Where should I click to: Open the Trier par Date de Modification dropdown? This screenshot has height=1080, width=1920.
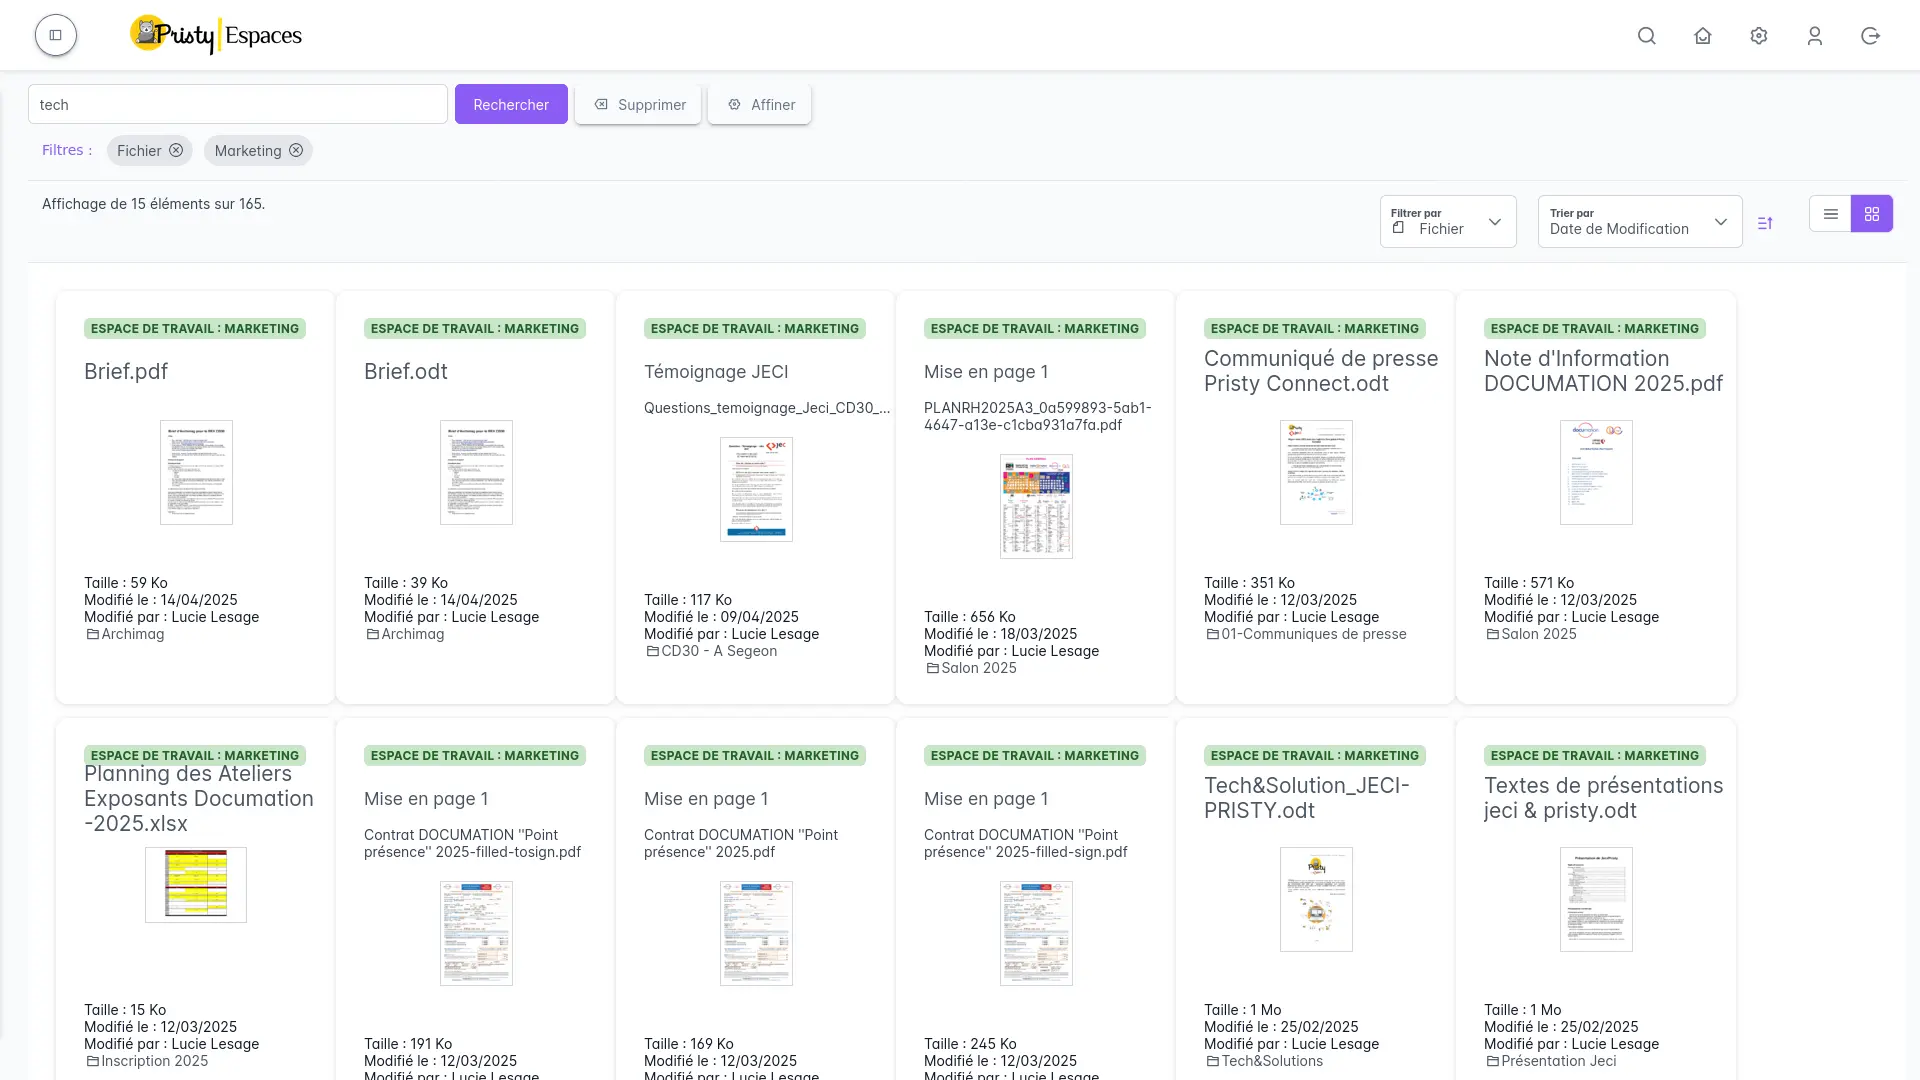(x=1640, y=221)
